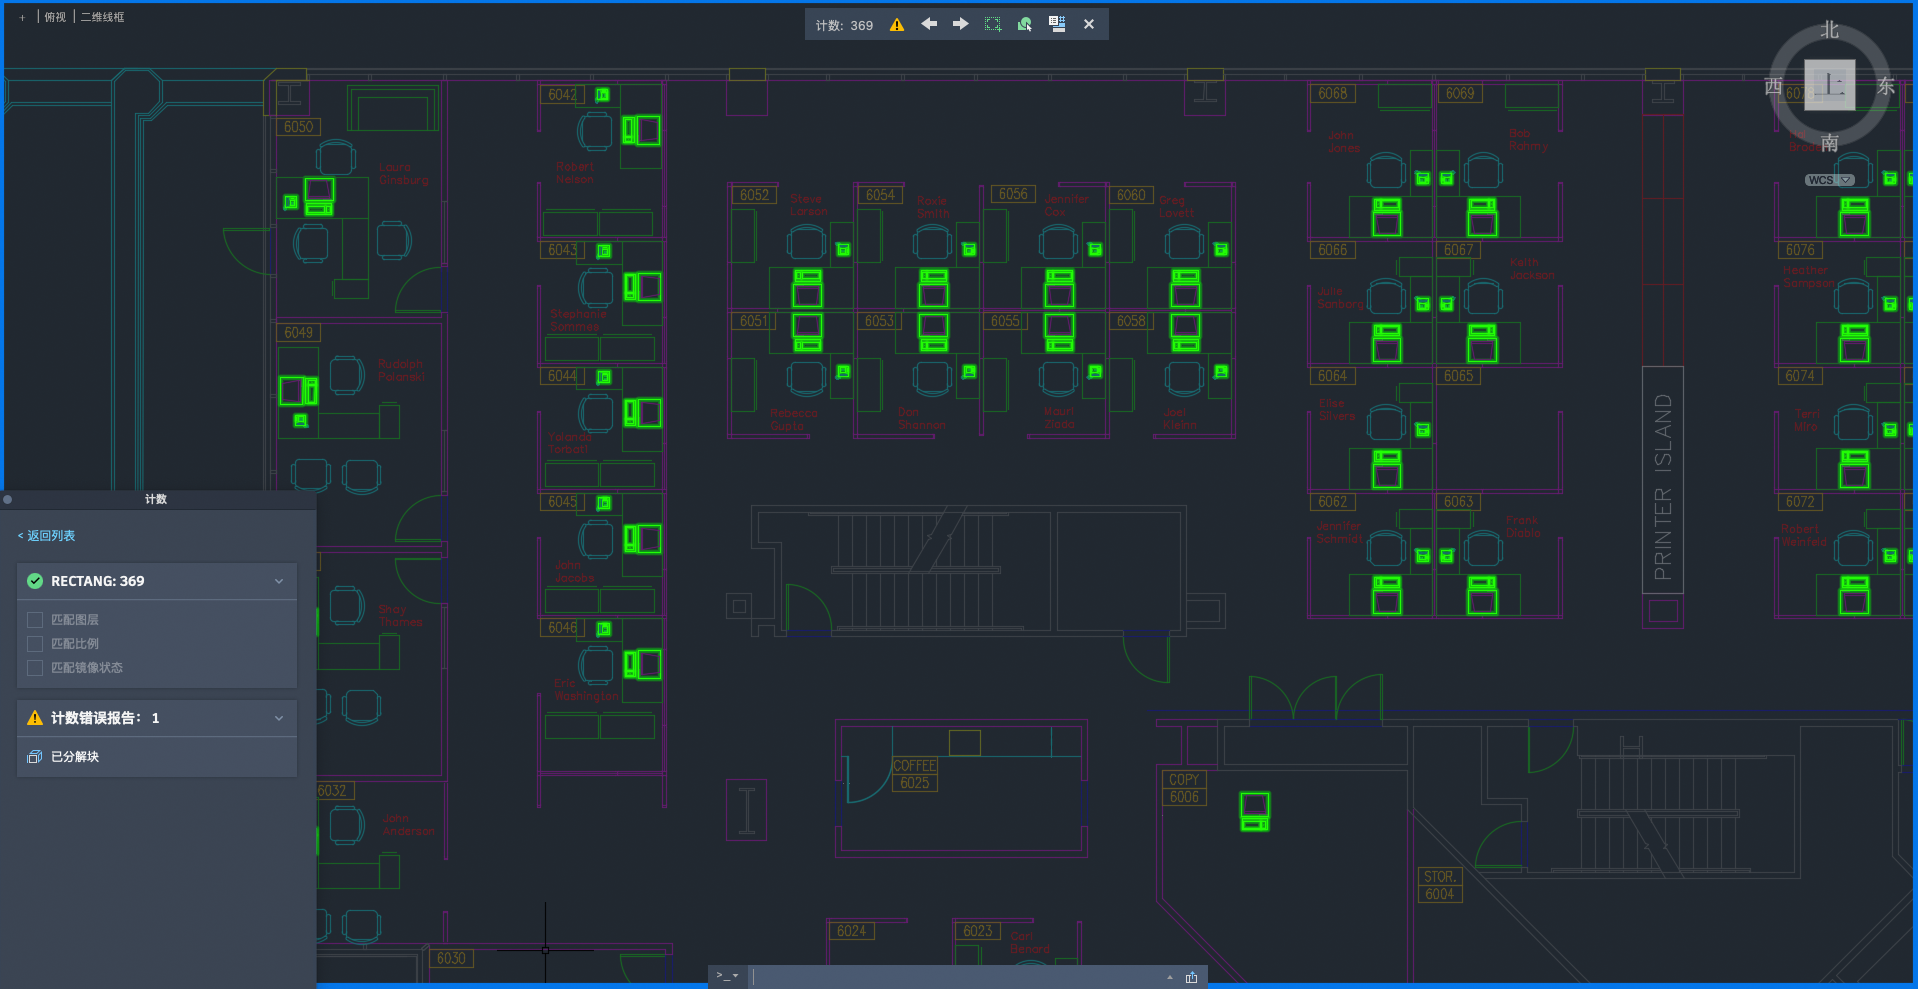Click into the command line input field
The height and width of the screenshot is (989, 1918).
[x=955, y=977]
